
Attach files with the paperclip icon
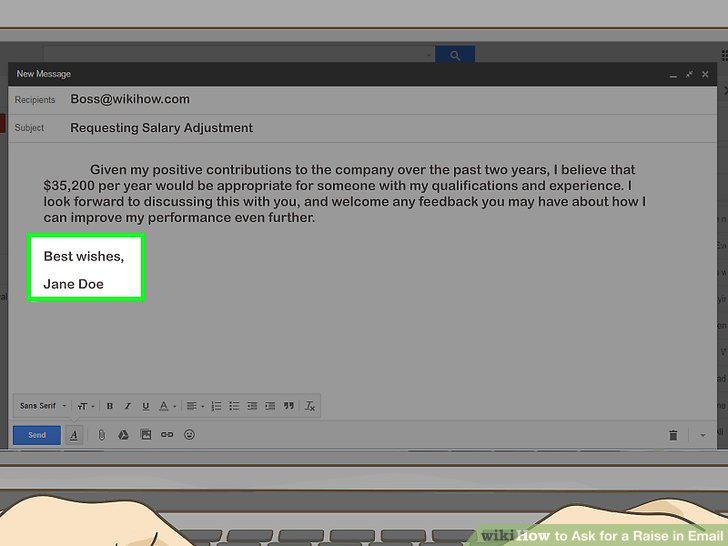(x=101, y=435)
